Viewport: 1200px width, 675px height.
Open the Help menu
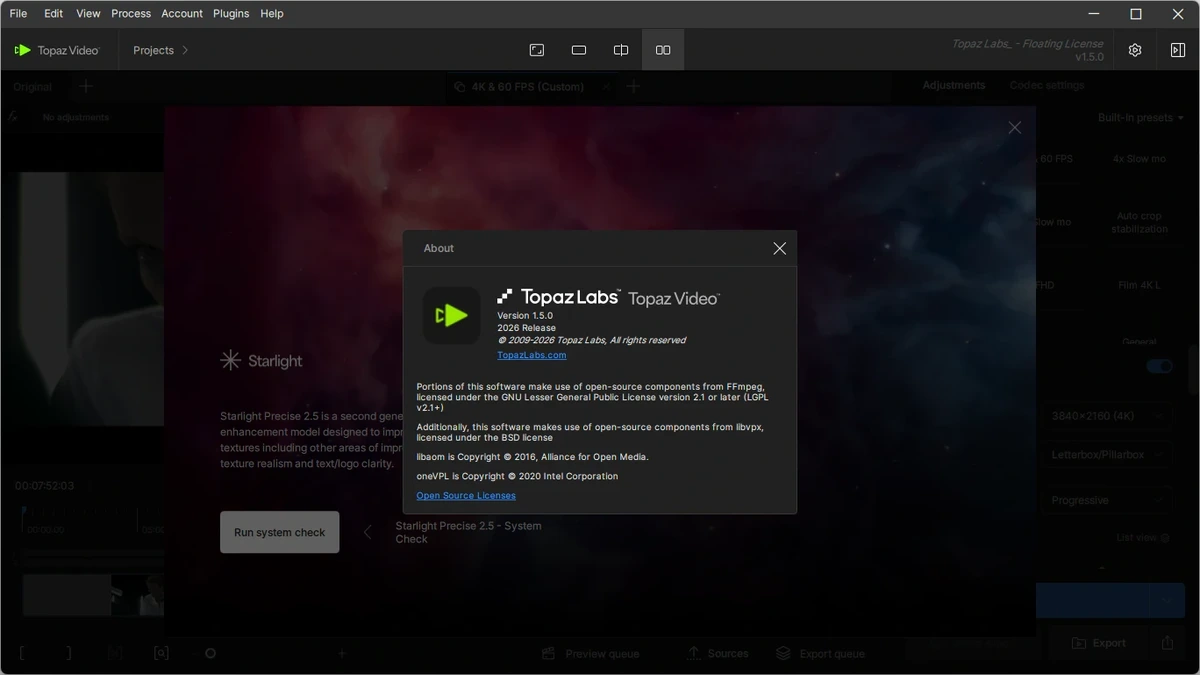272,14
